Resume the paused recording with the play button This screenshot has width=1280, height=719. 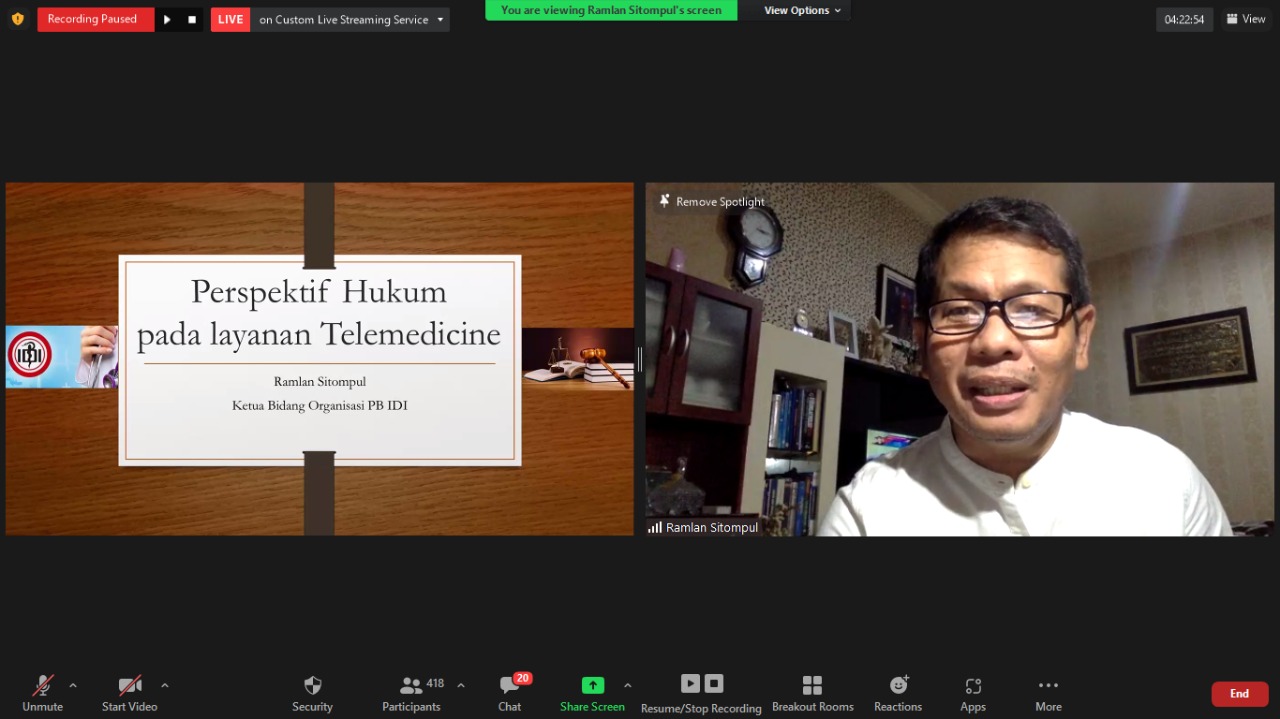[167, 19]
